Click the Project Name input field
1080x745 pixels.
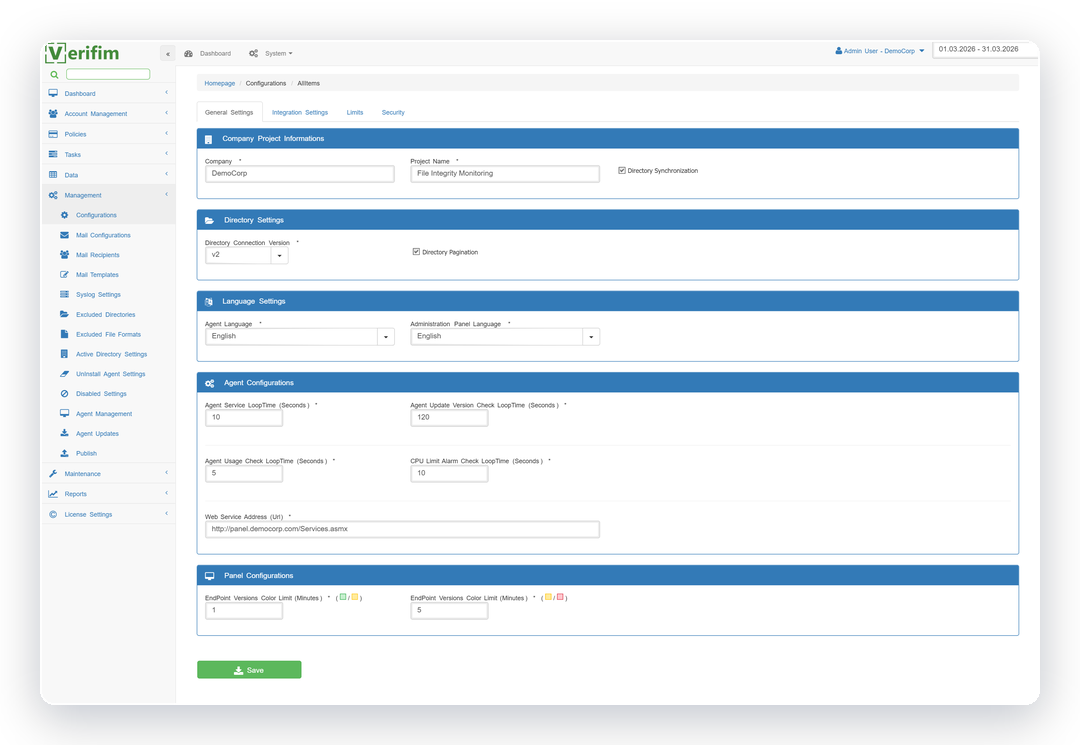505,174
